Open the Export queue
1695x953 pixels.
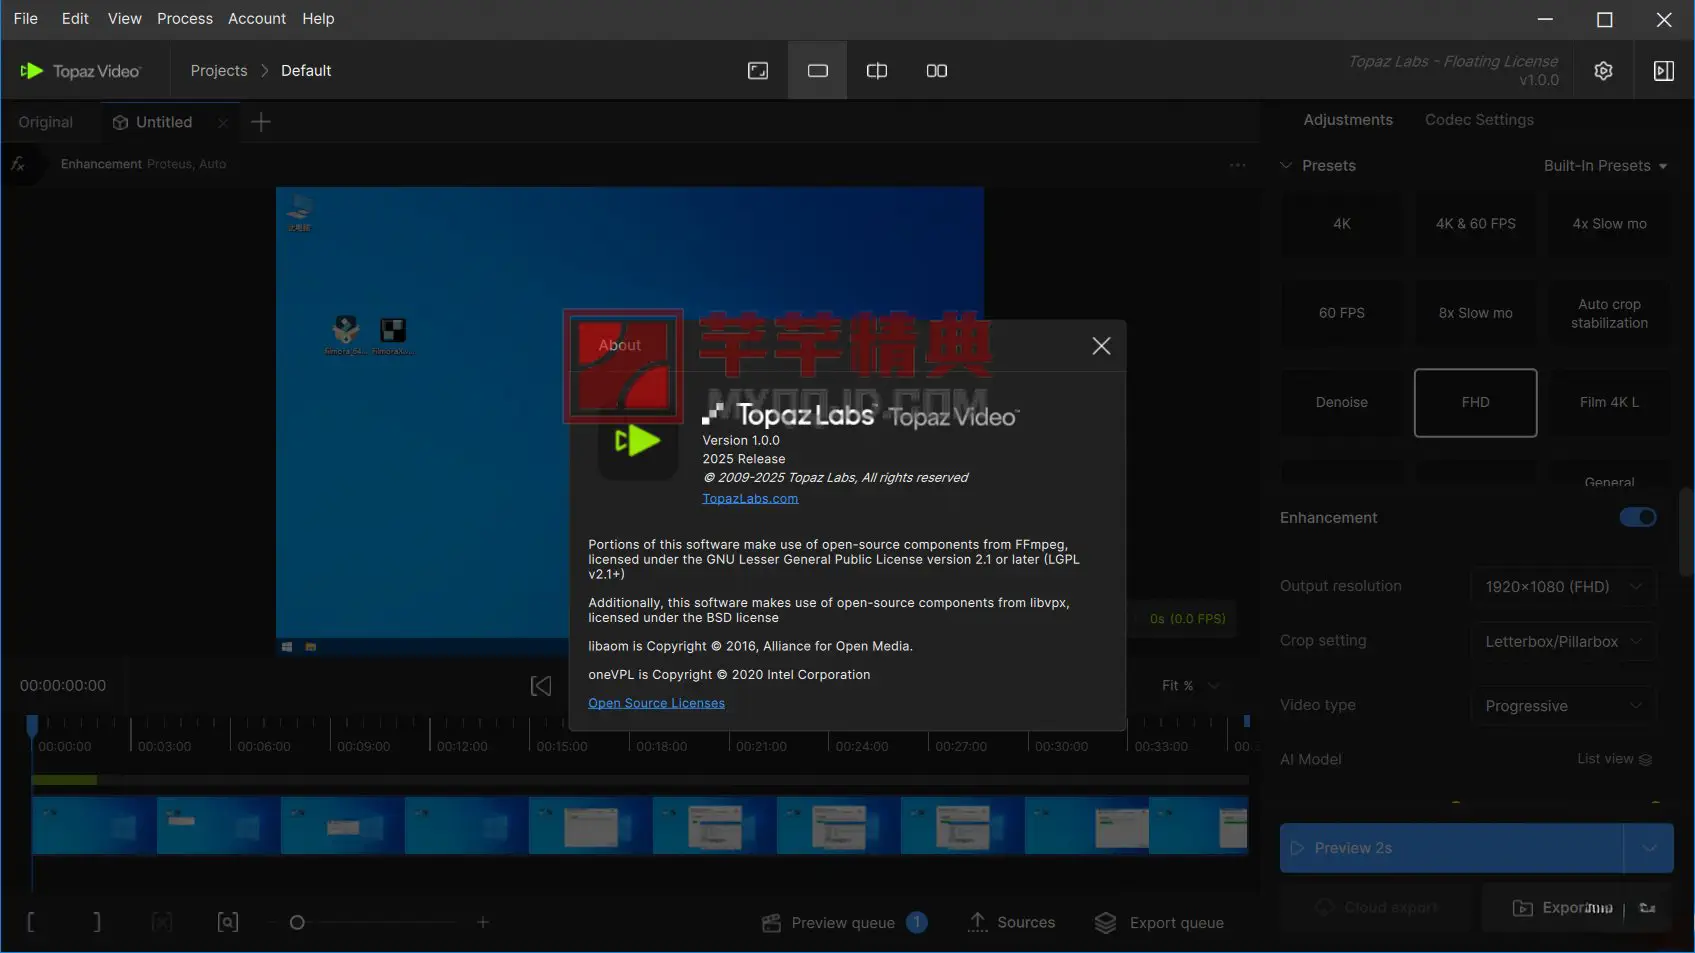click(1160, 923)
